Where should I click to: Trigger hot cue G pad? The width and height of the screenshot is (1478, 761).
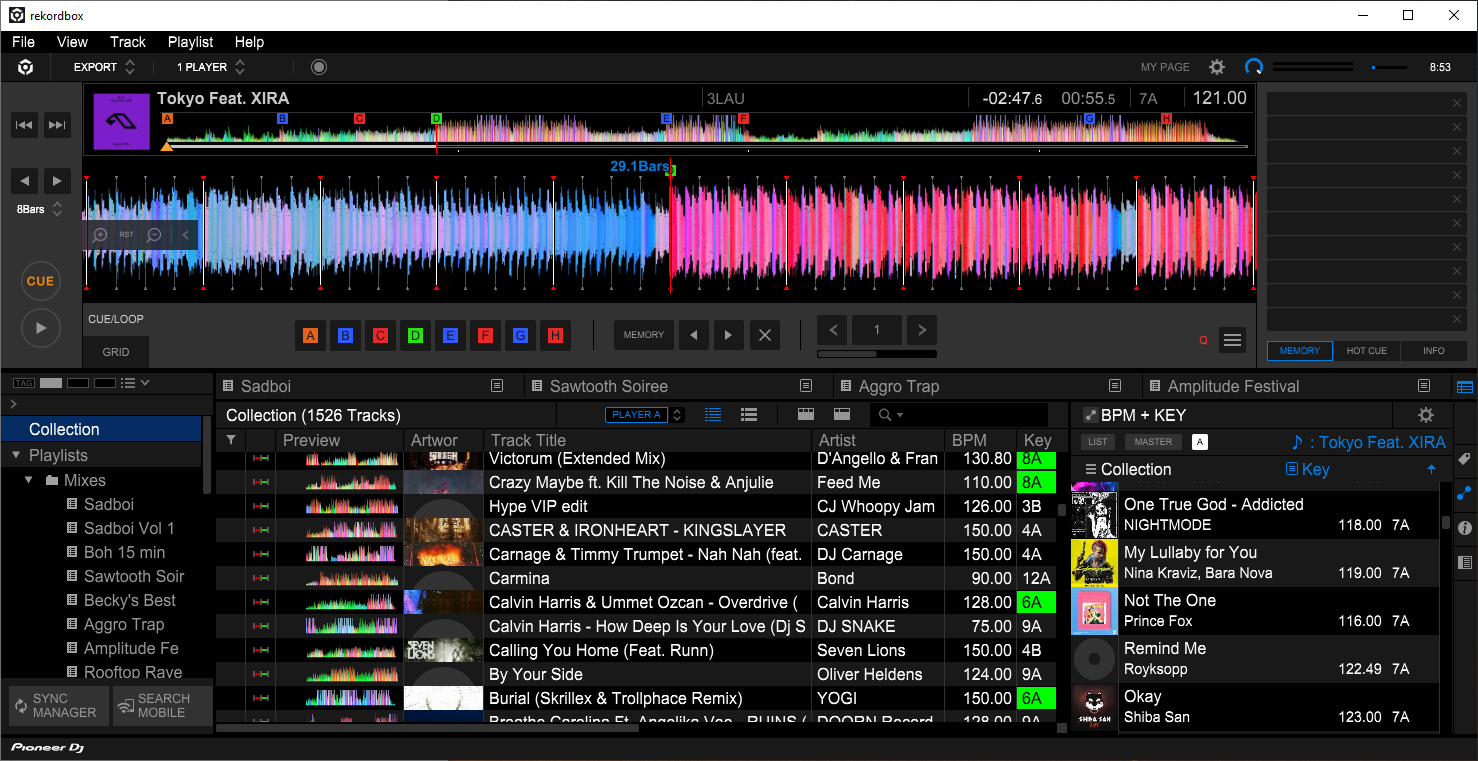[520, 336]
